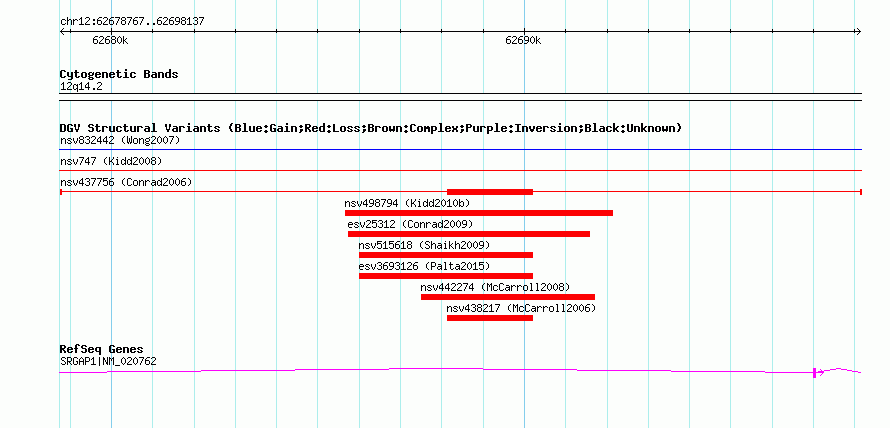Viewport: 890px width, 428px height.
Task: Click the red bar under esv3693126
Action: point(446,276)
